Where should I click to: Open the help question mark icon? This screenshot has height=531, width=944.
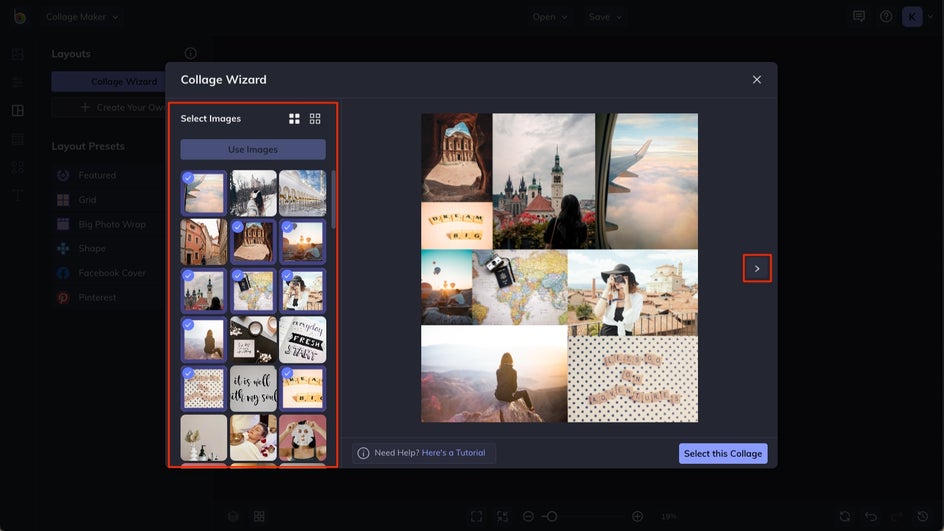886,16
